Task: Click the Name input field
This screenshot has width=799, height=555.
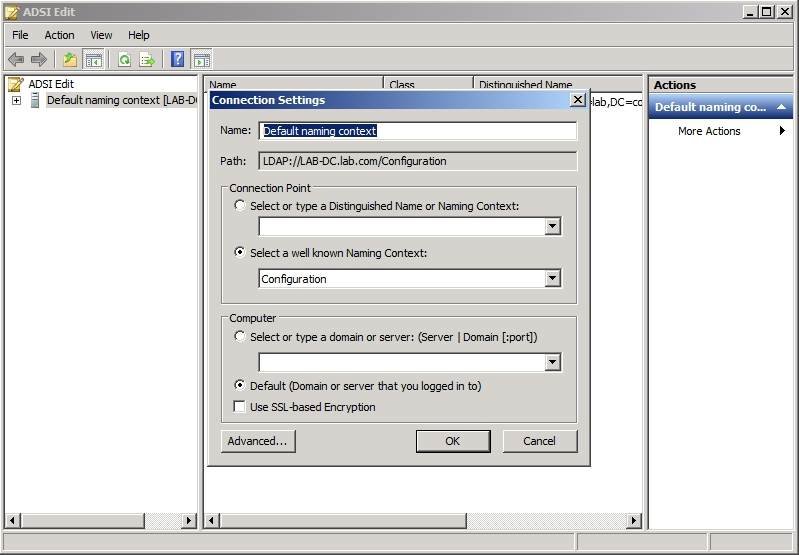Action: pyautogui.click(x=417, y=131)
